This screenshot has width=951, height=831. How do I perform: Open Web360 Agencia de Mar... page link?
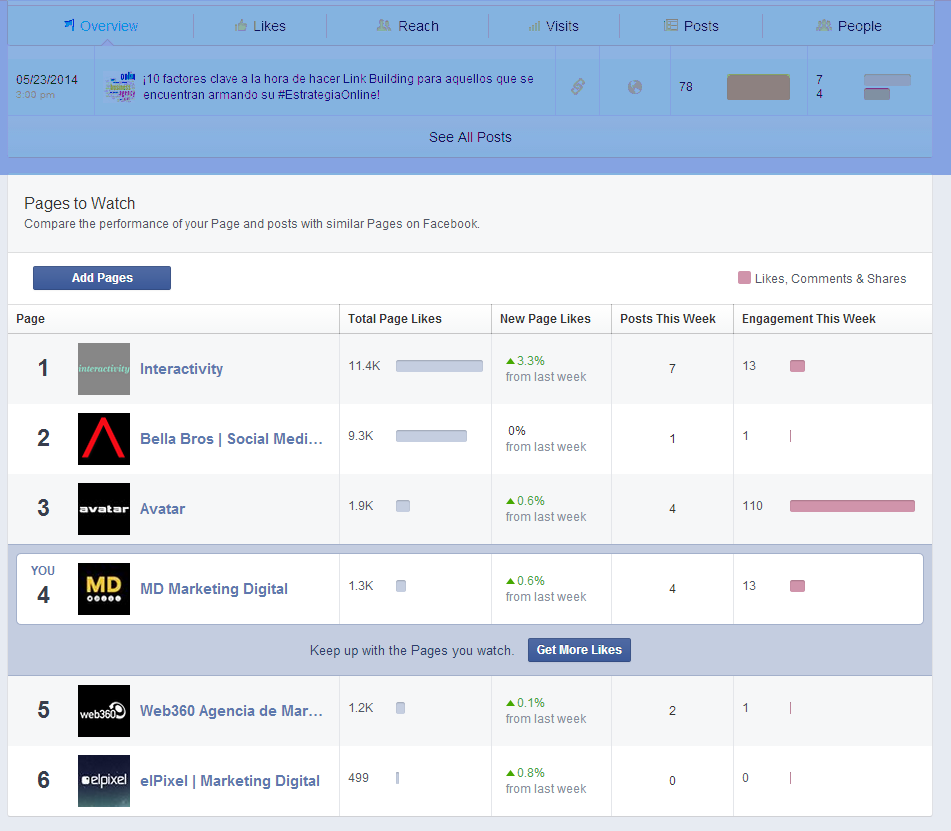click(x=231, y=711)
